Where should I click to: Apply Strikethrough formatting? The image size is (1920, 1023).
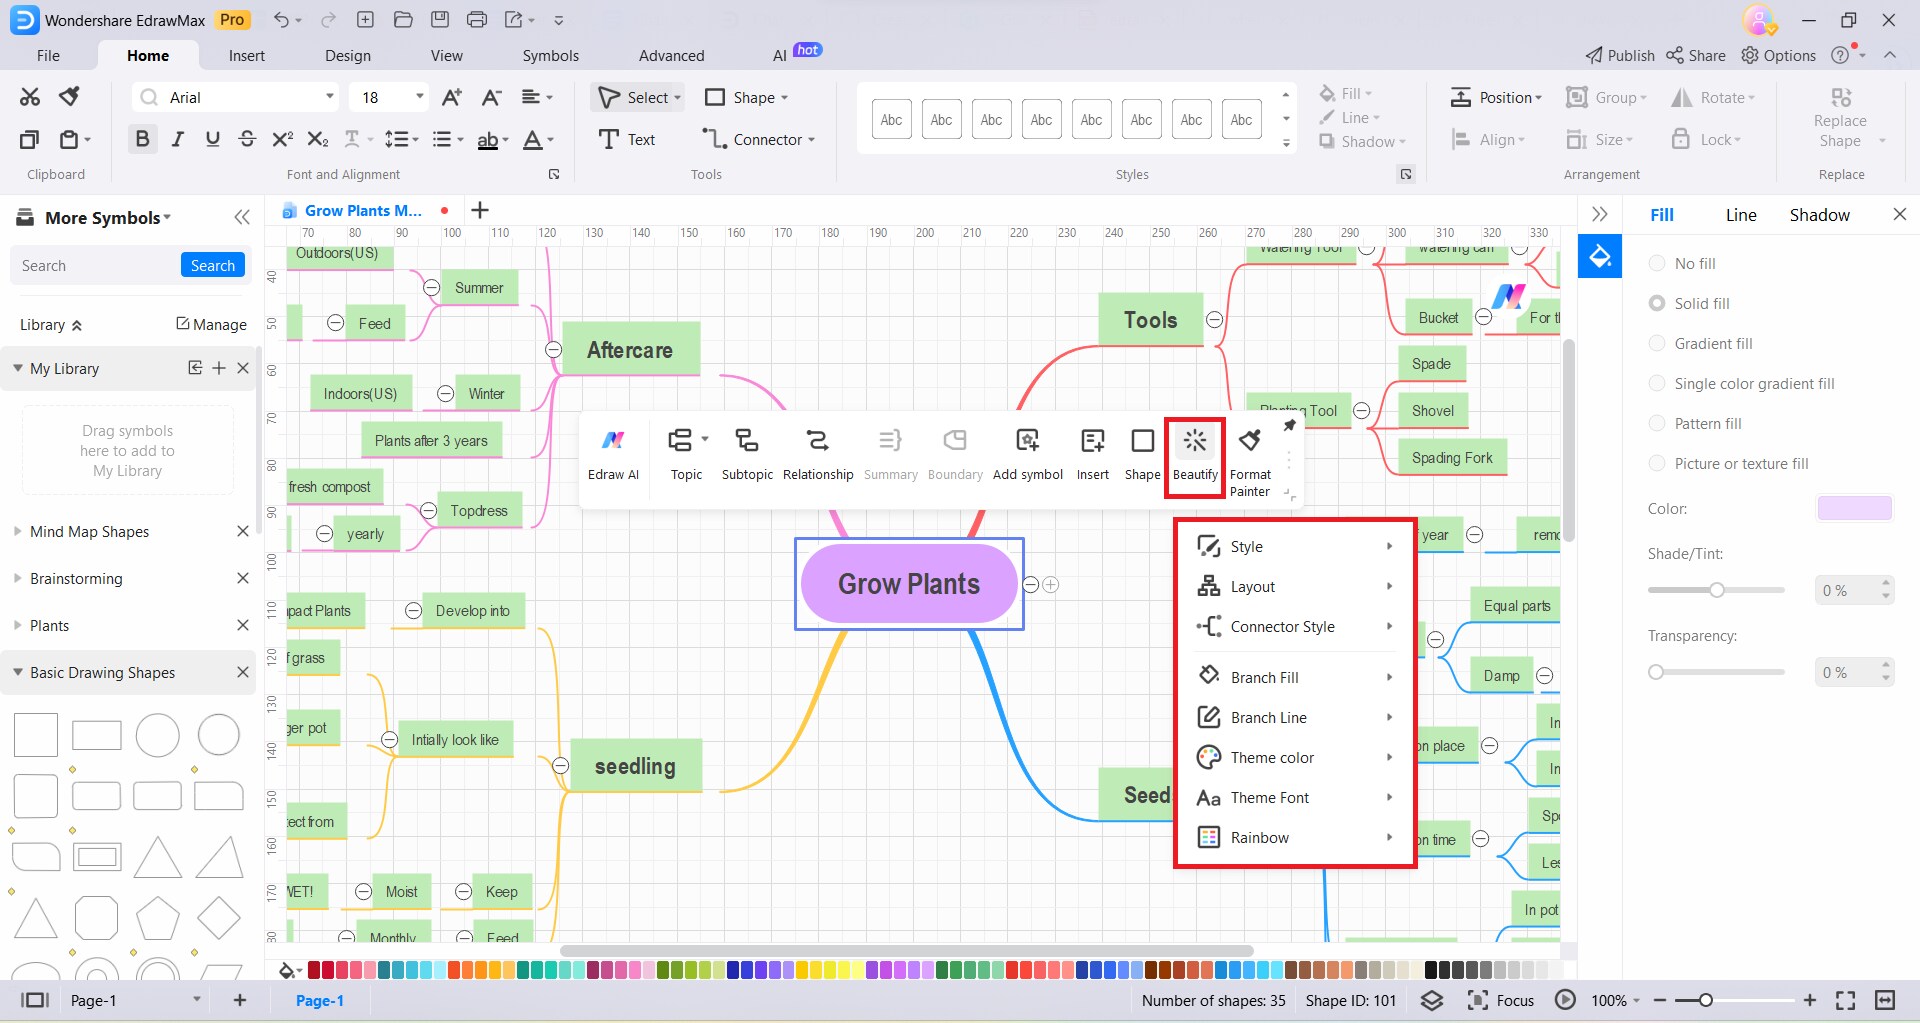pyautogui.click(x=247, y=139)
